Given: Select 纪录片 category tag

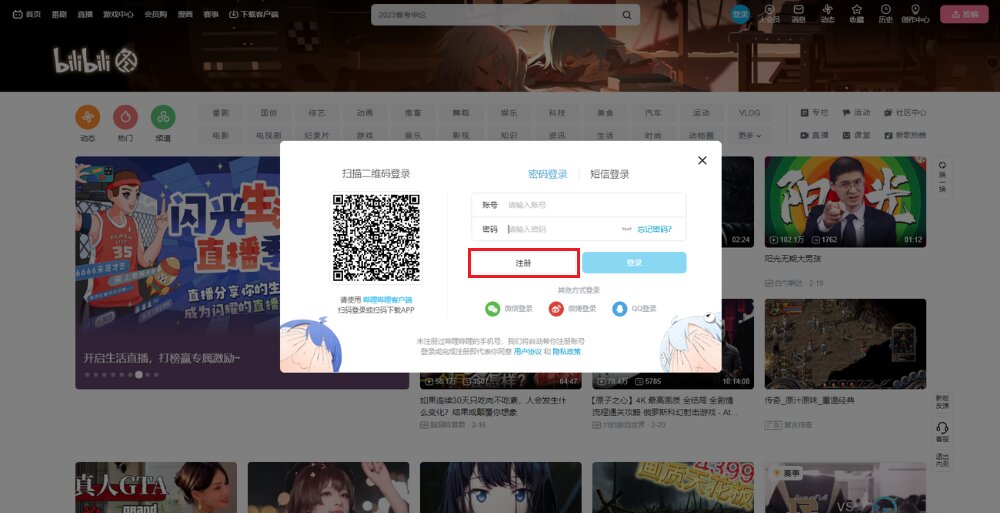Looking at the screenshot, I should [x=316, y=135].
